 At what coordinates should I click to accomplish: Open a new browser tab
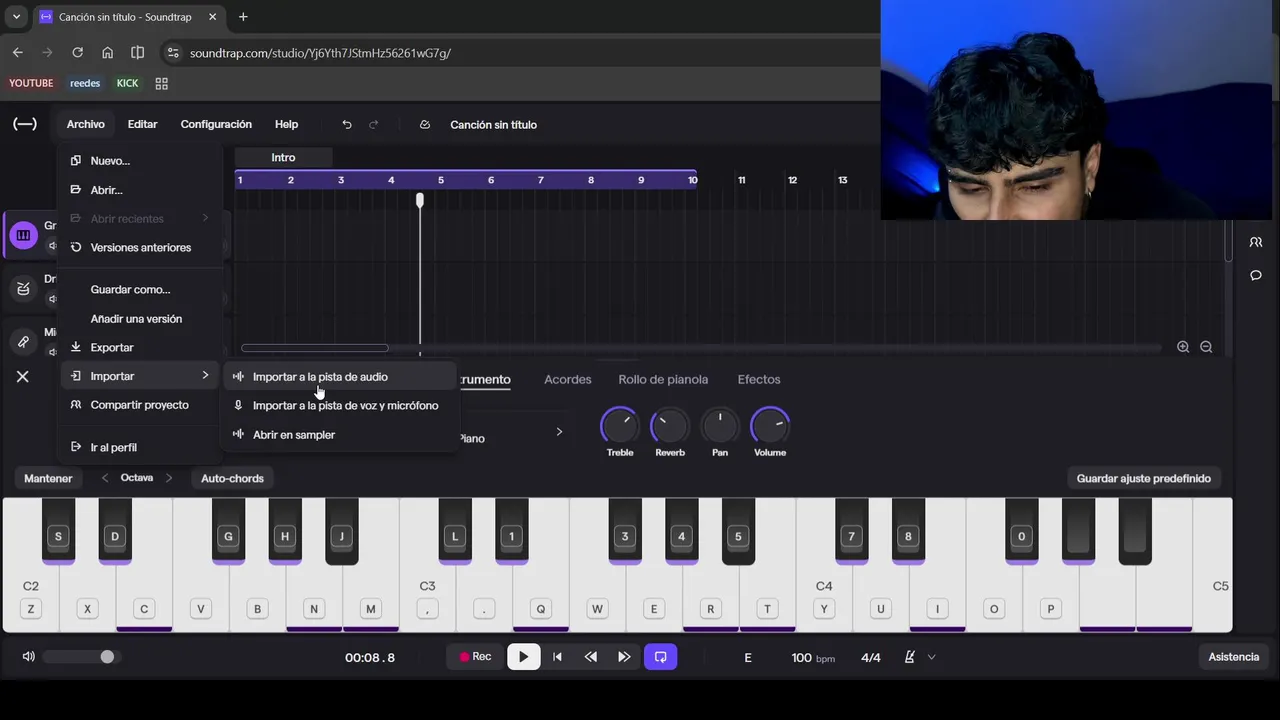click(x=243, y=17)
